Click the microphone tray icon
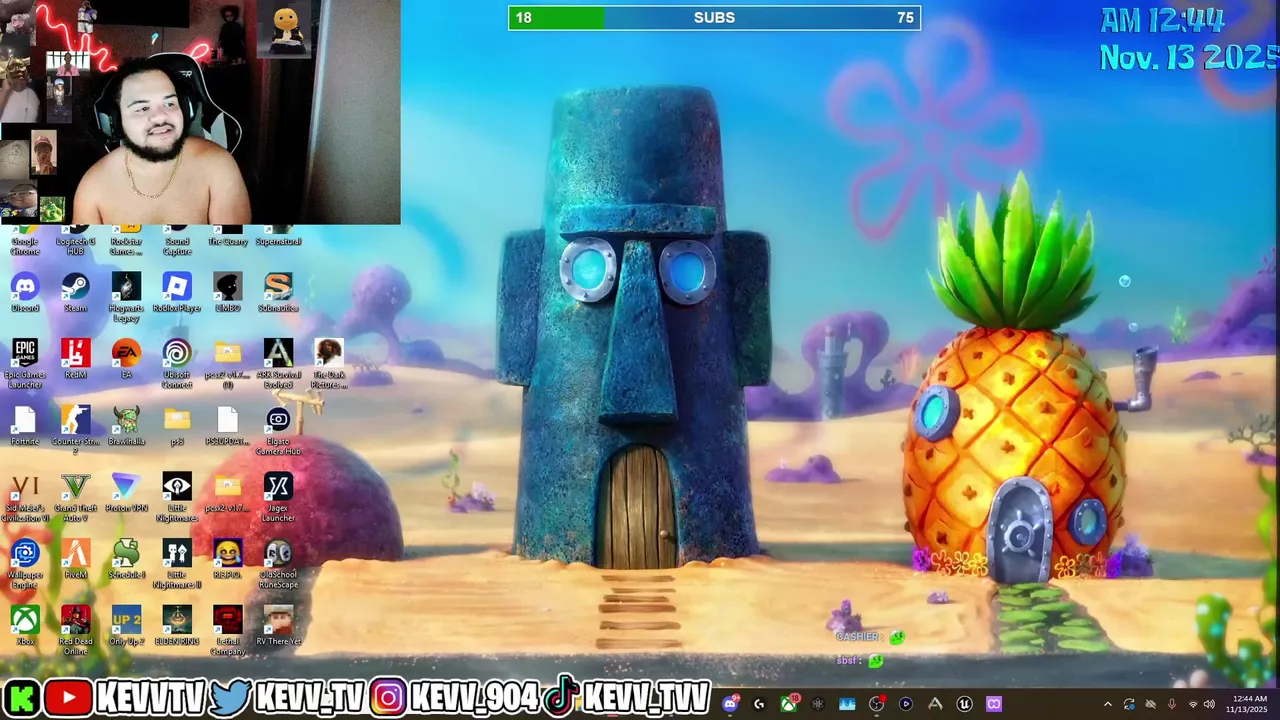Viewport: 1280px width, 720px height. (x=1171, y=704)
